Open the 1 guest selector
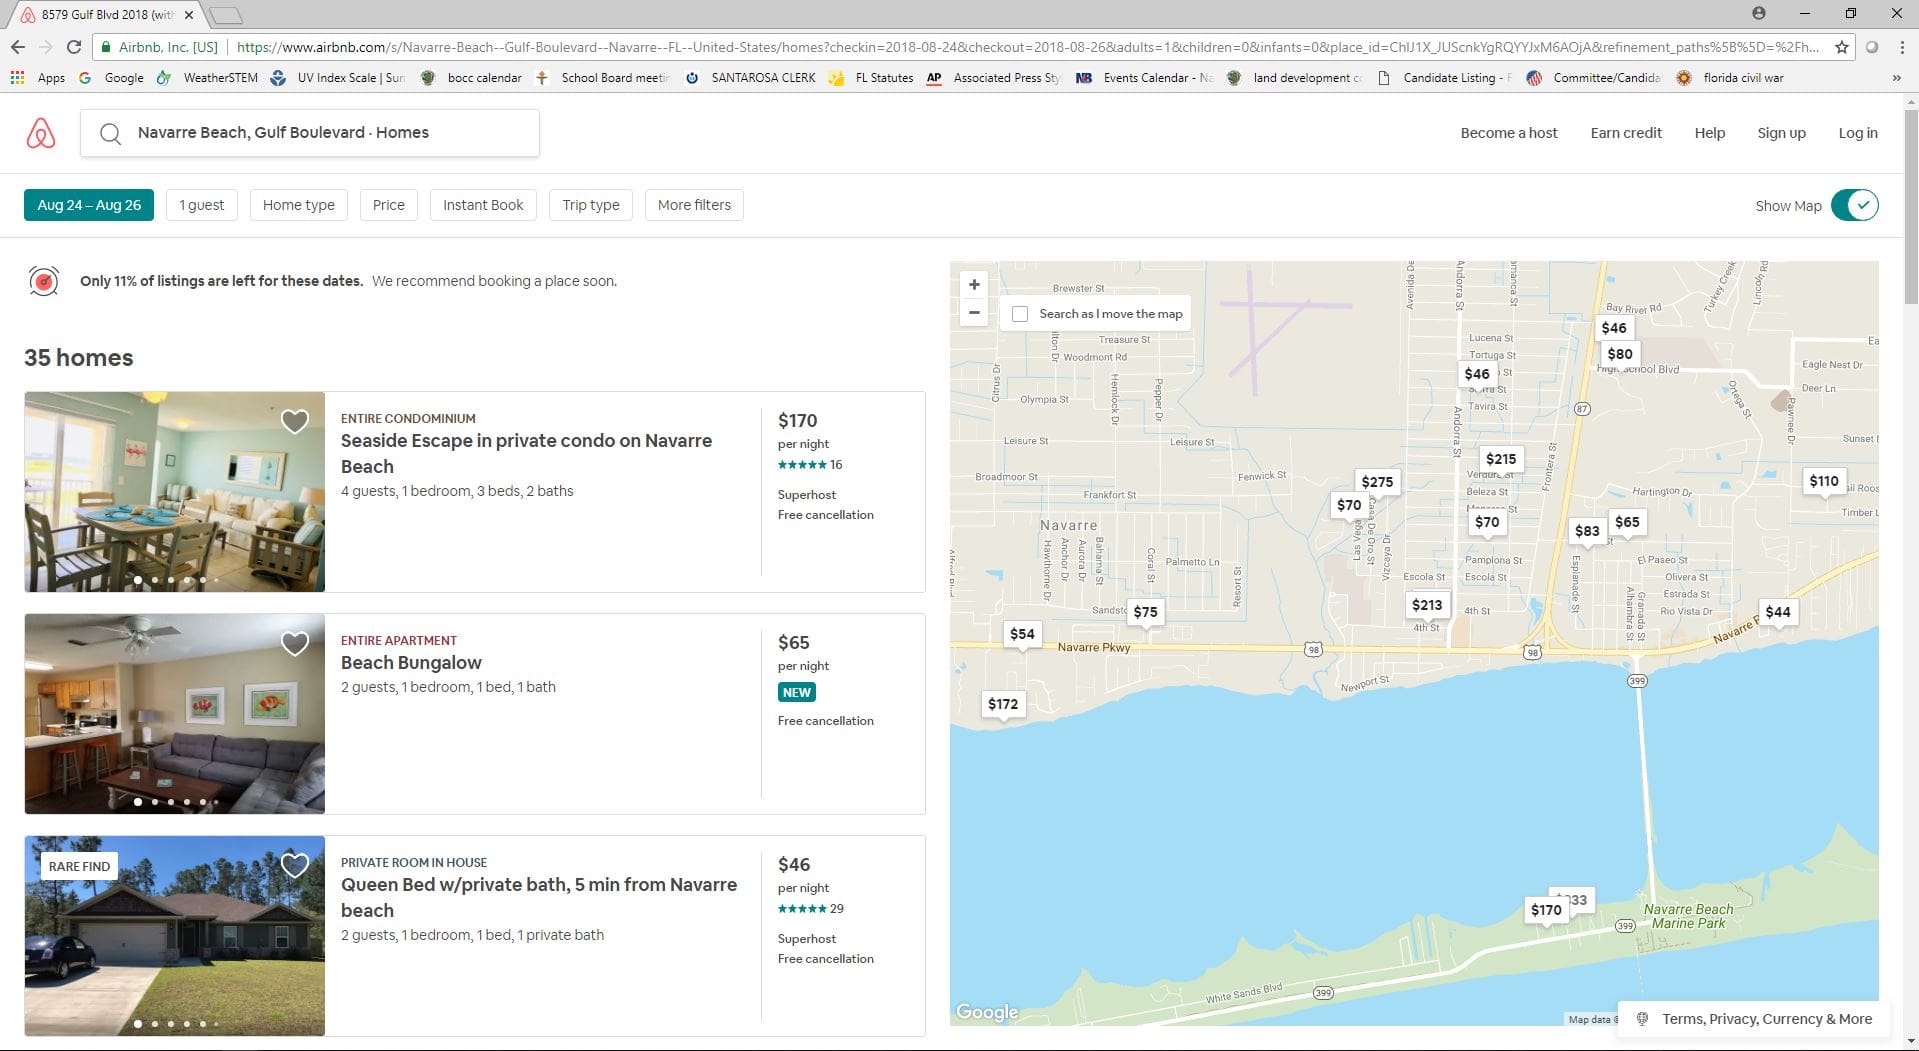Screen dimensions: 1919x1051 click(x=201, y=205)
